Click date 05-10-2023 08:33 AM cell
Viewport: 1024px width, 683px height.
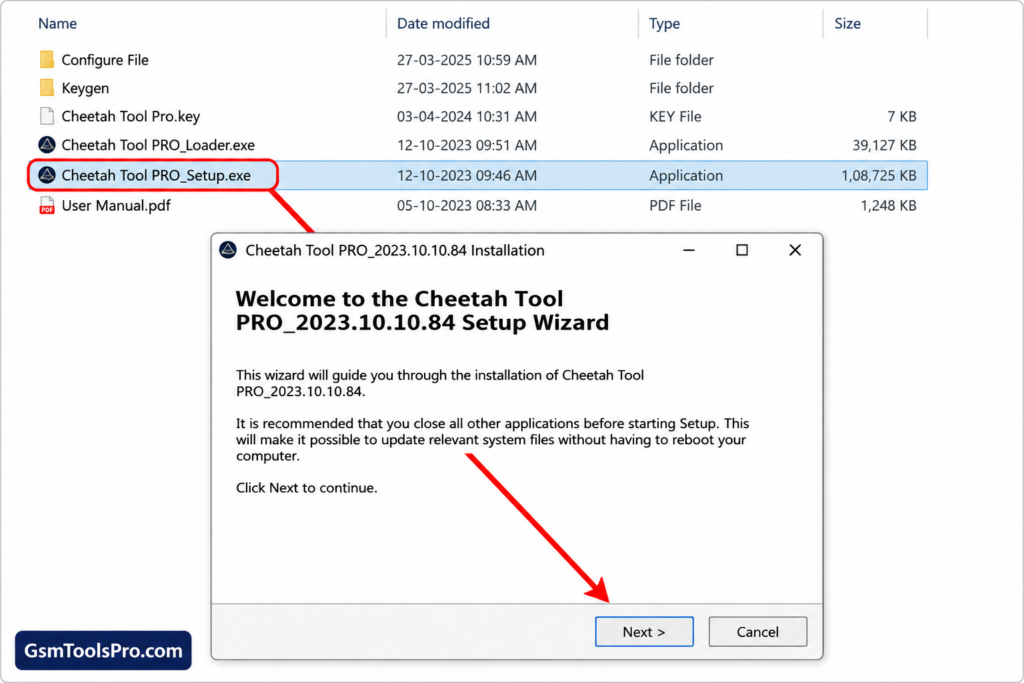tap(467, 206)
